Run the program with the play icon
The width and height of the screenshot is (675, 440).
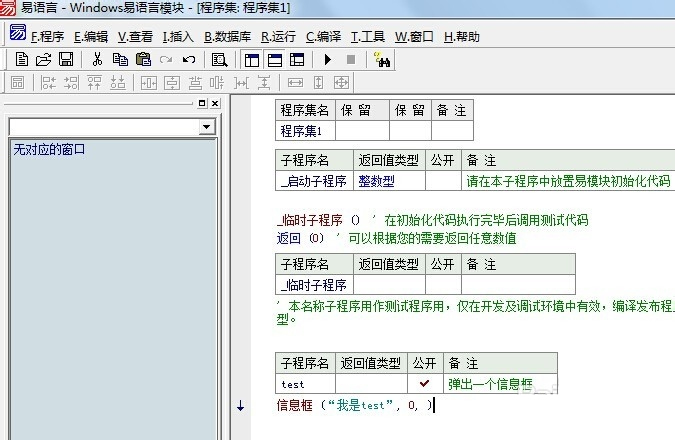(x=327, y=60)
